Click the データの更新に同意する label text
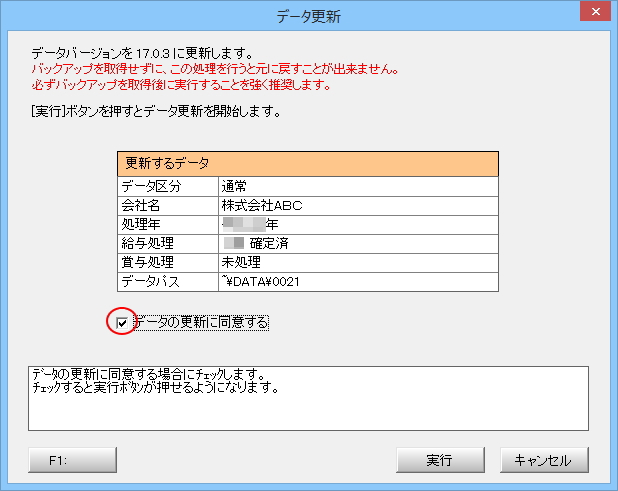Image resolution: width=618 pixels, height=491 pixels. point(200,323)
